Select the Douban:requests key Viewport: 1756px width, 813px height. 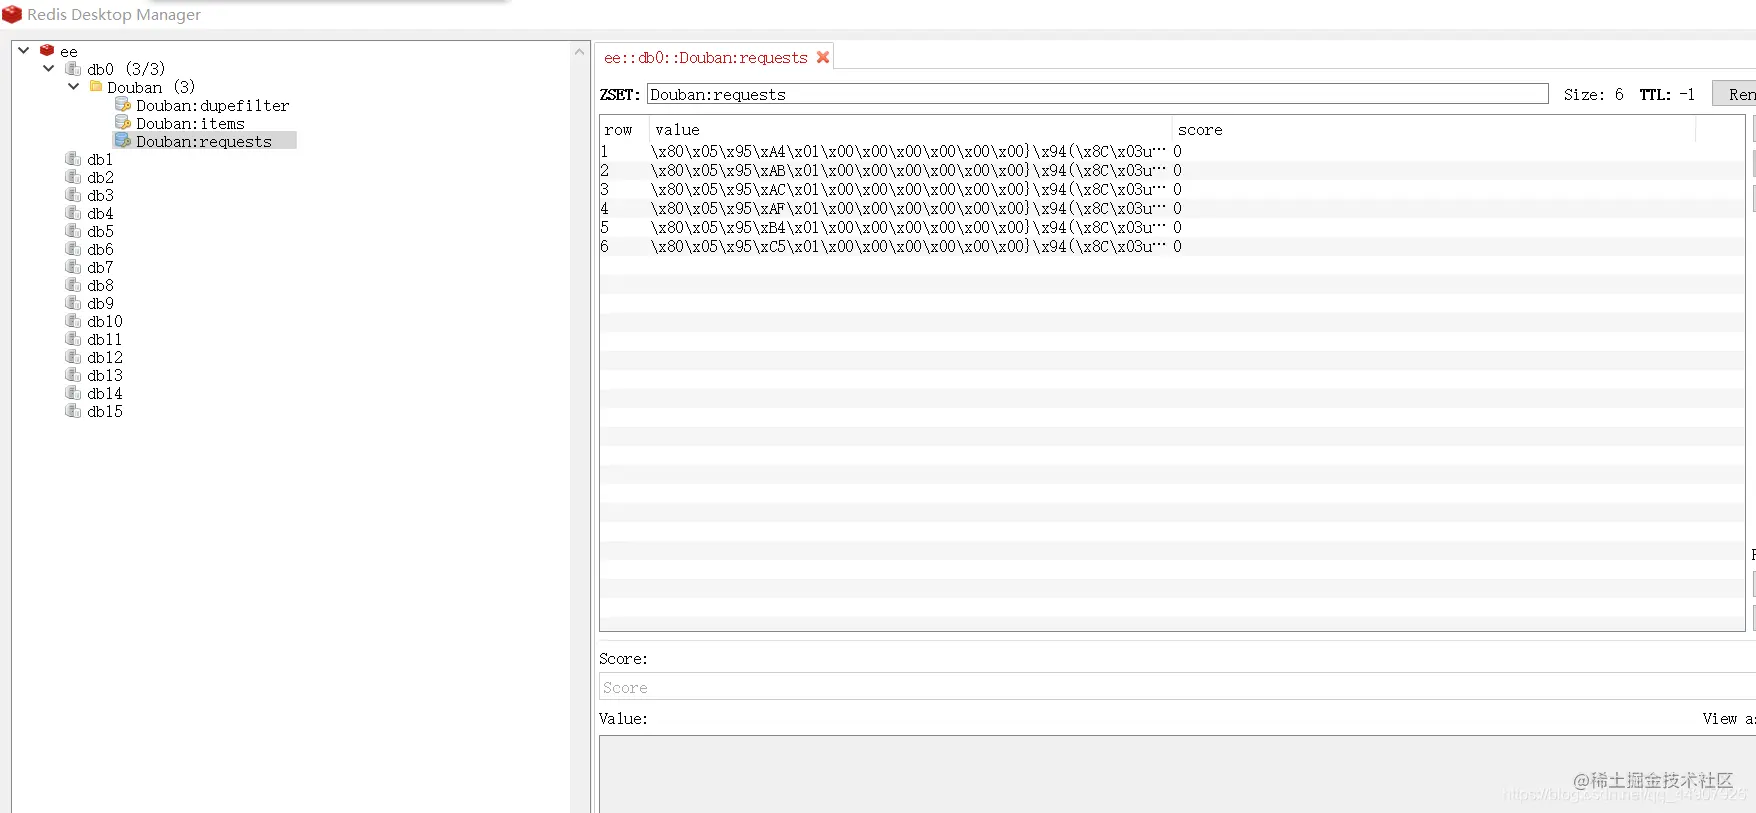click(204, 141)
